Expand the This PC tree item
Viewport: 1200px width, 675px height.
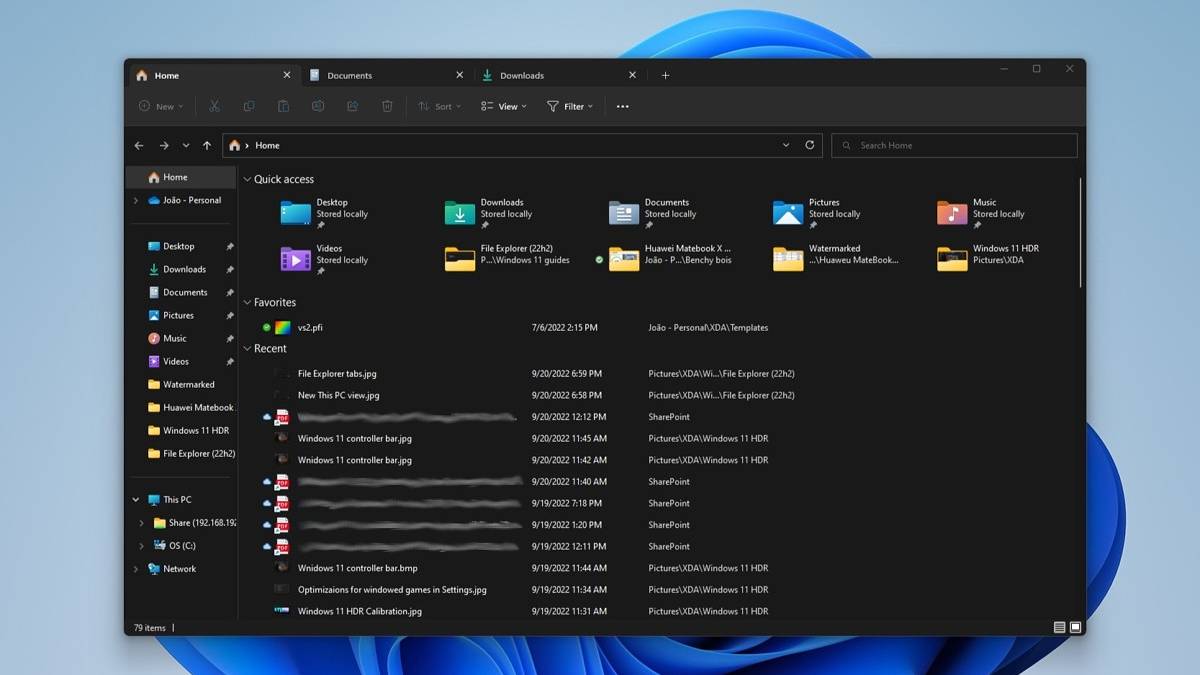click(135, 499)
